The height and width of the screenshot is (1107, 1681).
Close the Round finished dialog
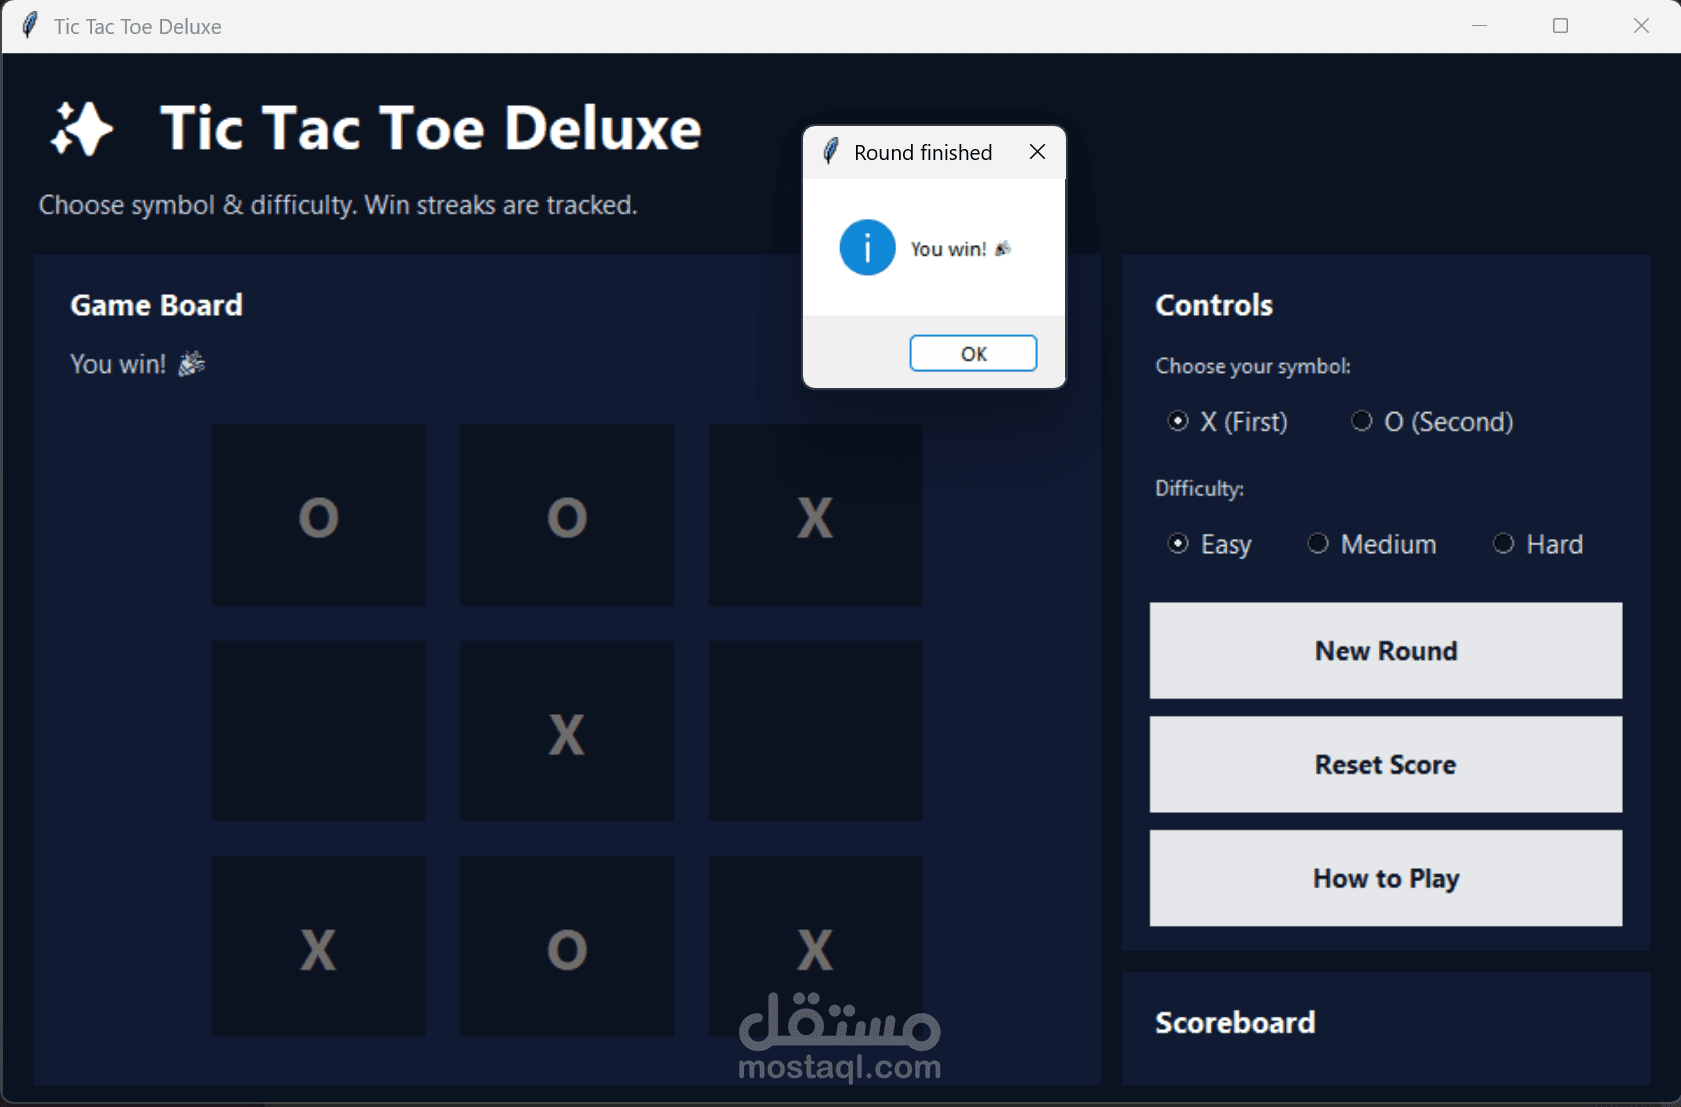click(1037, 151)
